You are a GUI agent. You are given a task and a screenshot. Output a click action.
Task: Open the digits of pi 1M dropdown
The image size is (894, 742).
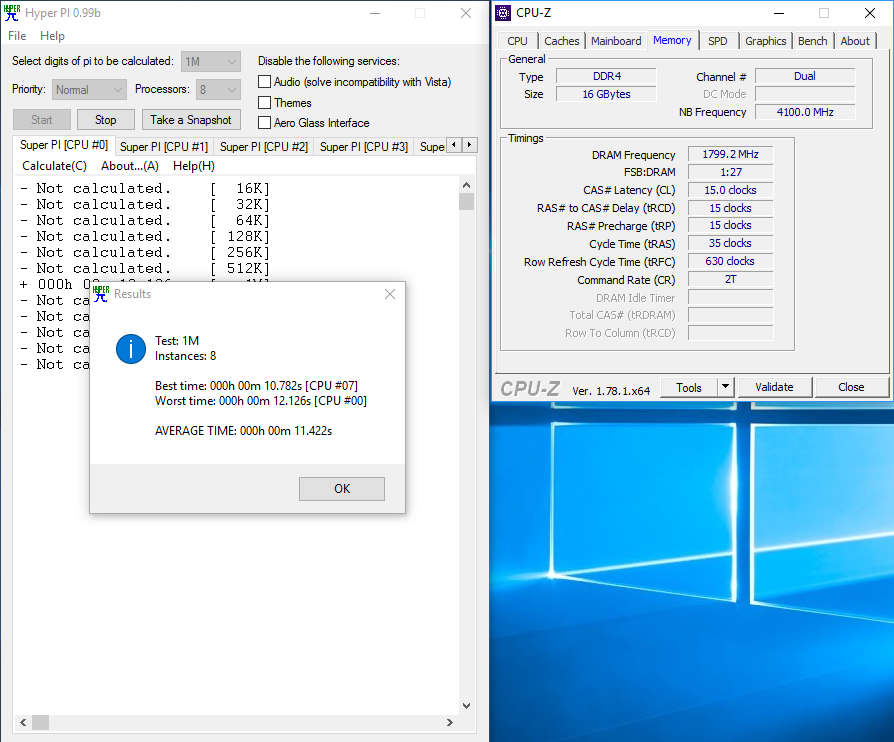coord(210,61)
